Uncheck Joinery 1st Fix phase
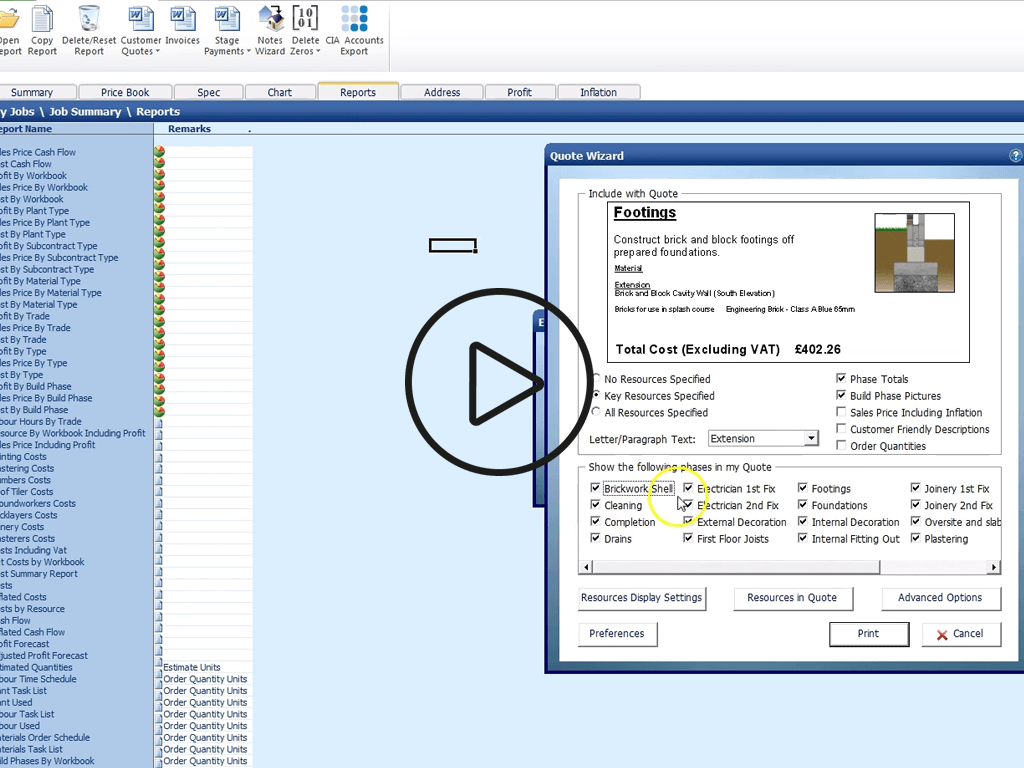The width and height of the screenshot is (1024, 768). (916, 488)
